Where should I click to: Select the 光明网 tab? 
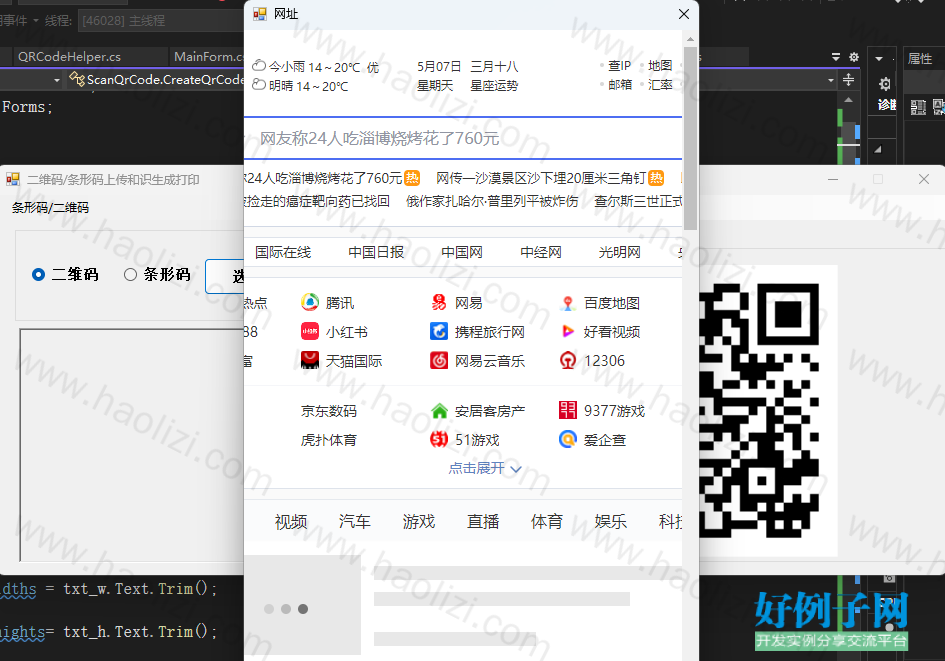[x=619, y=252]
